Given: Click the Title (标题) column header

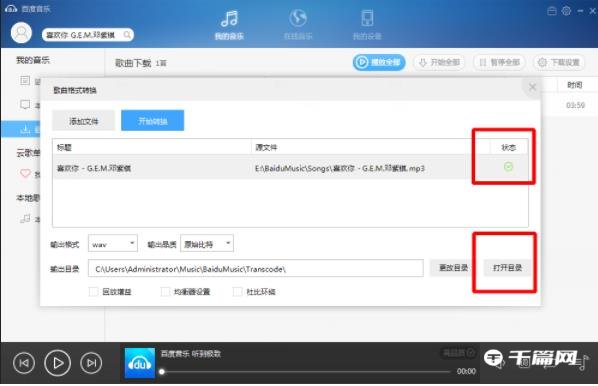Looking at the screenshot, I should 64,148.
